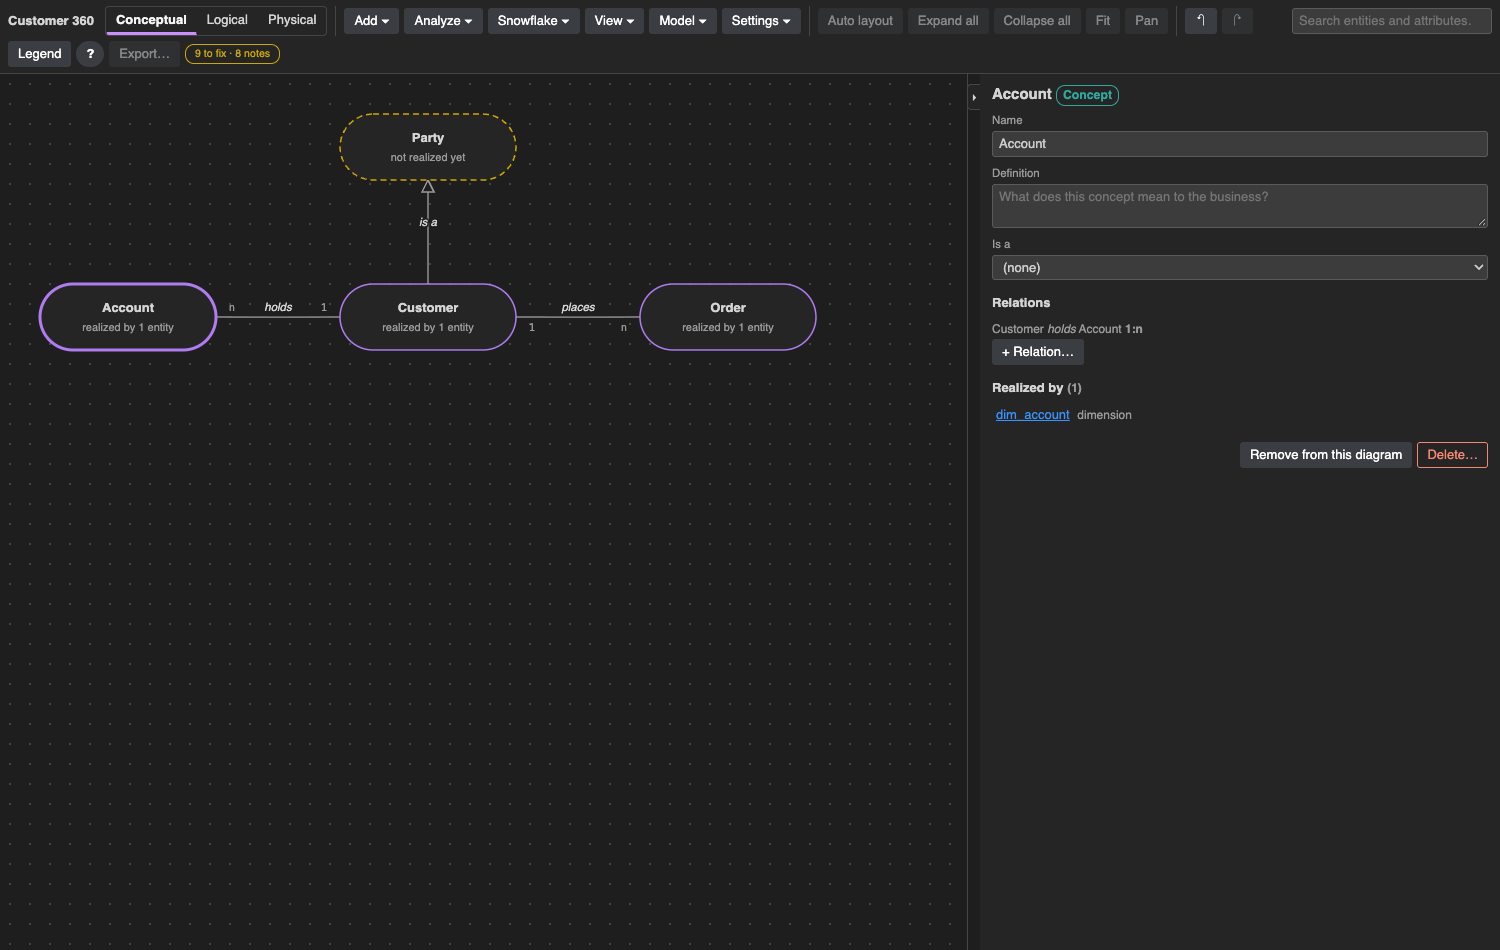The height and width of the screenshot is (950, 1500).
Task: Click the Definition text area
Action: pyautogui.click(x=1239, y=206)
